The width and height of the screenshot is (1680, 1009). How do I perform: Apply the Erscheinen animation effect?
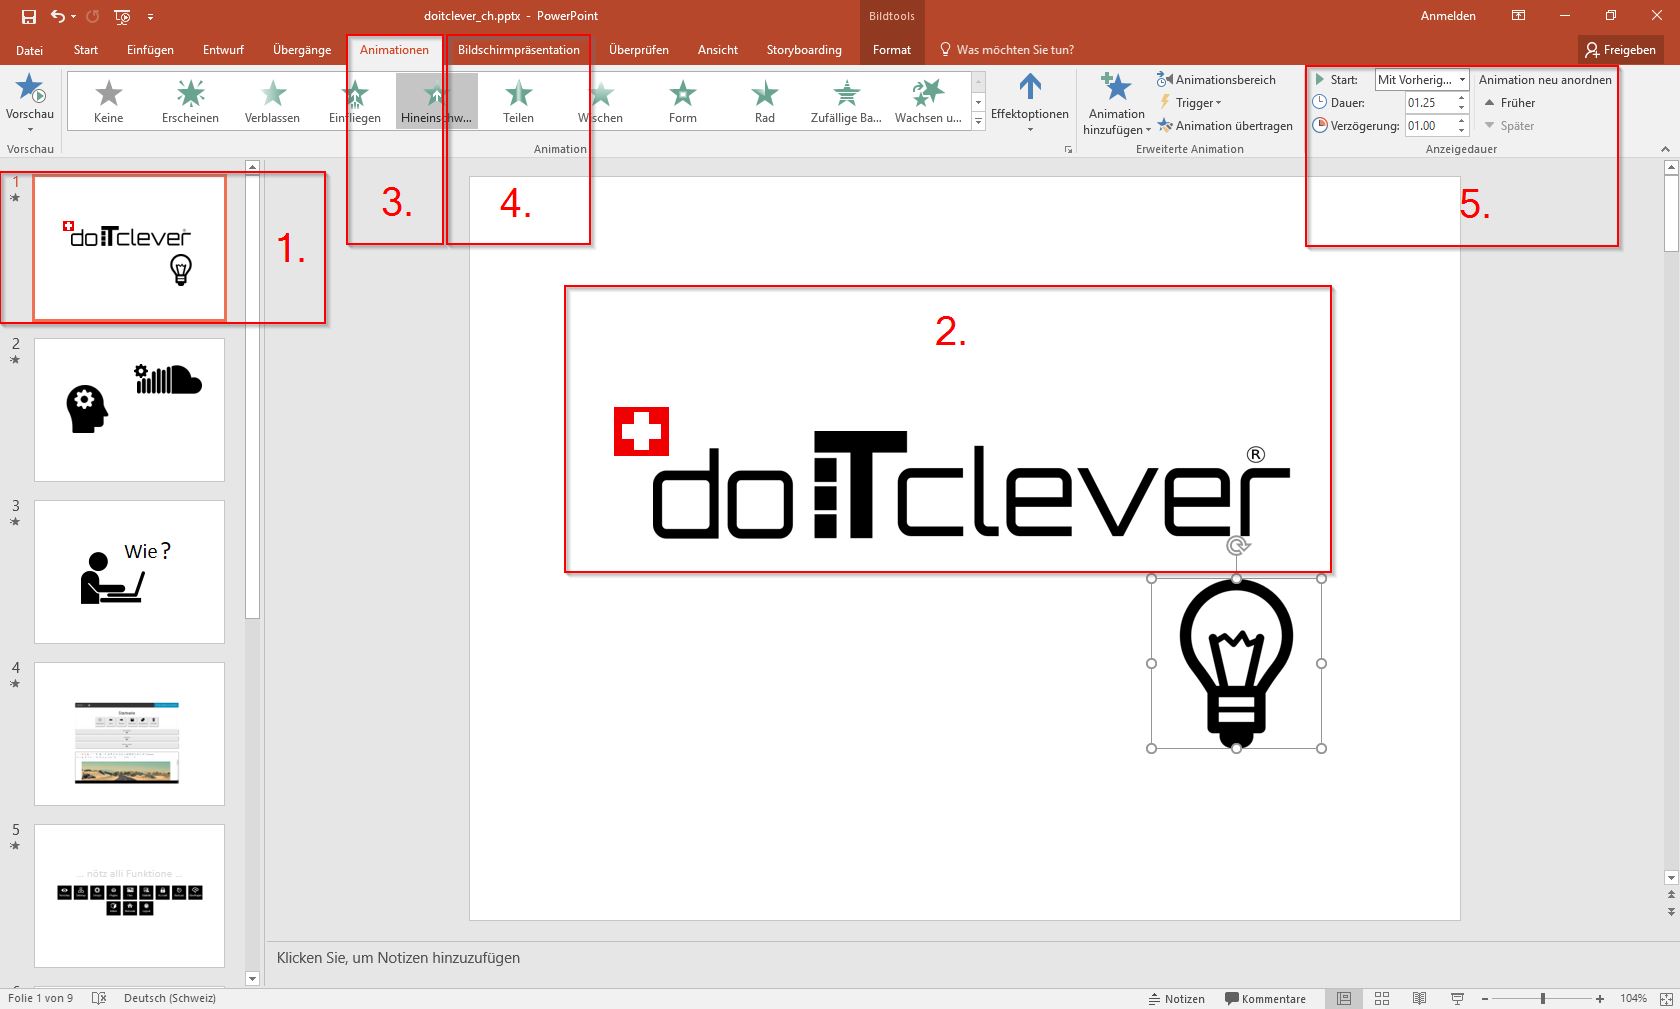click(x=190, y=102)
